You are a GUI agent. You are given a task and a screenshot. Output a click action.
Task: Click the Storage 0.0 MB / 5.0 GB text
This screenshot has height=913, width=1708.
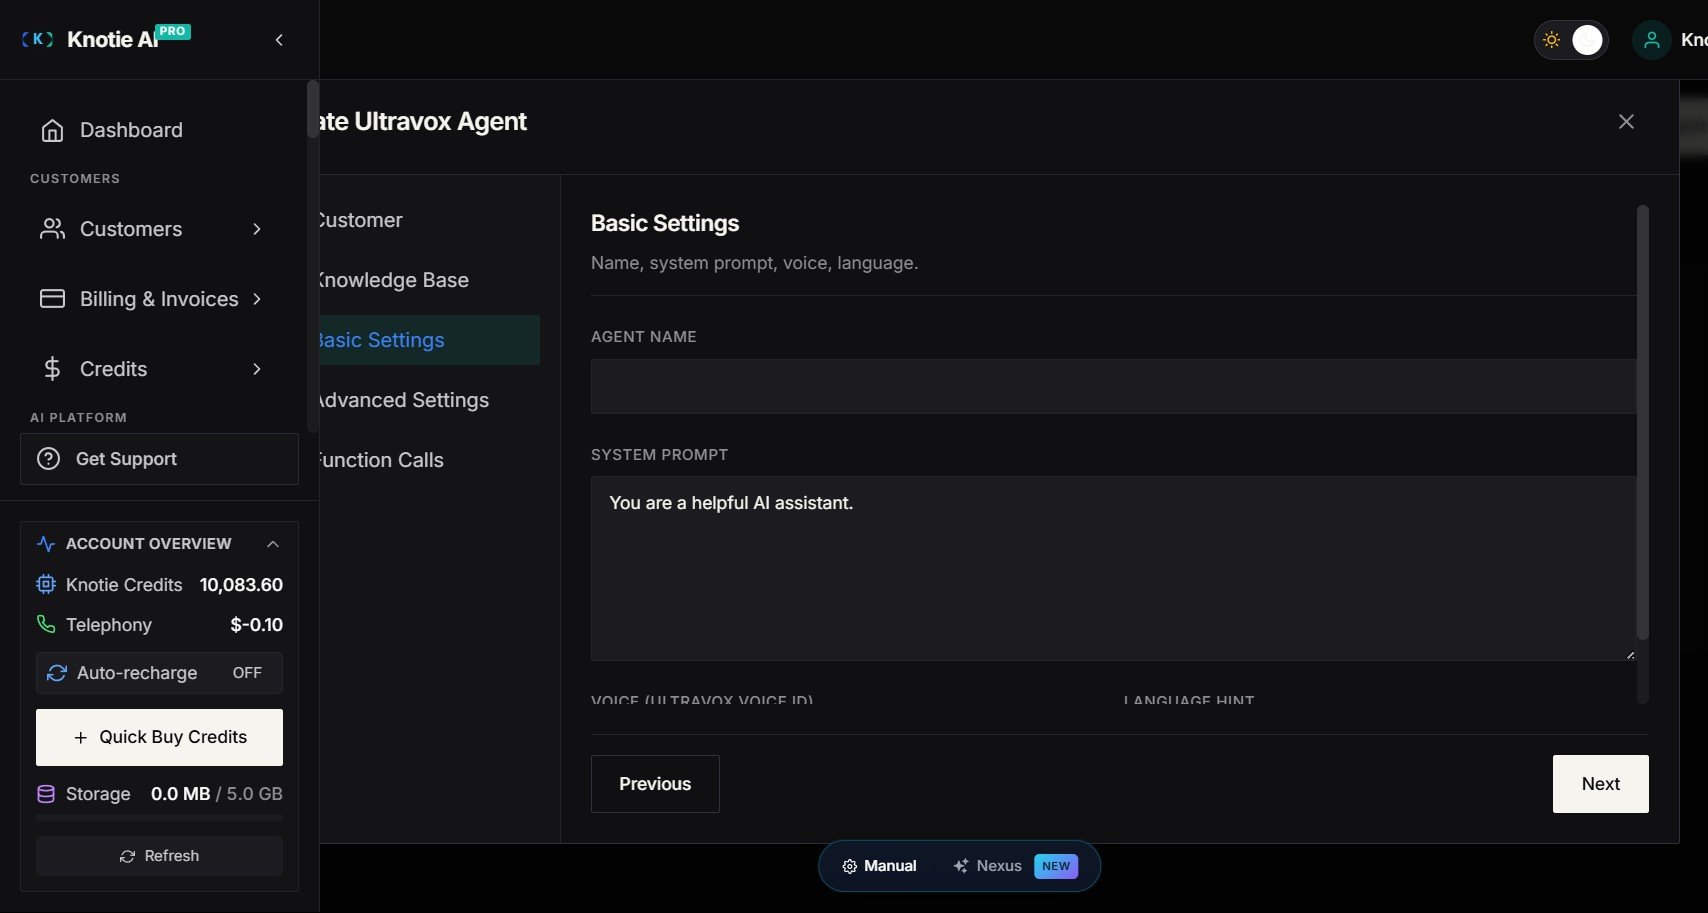[216, 794]
